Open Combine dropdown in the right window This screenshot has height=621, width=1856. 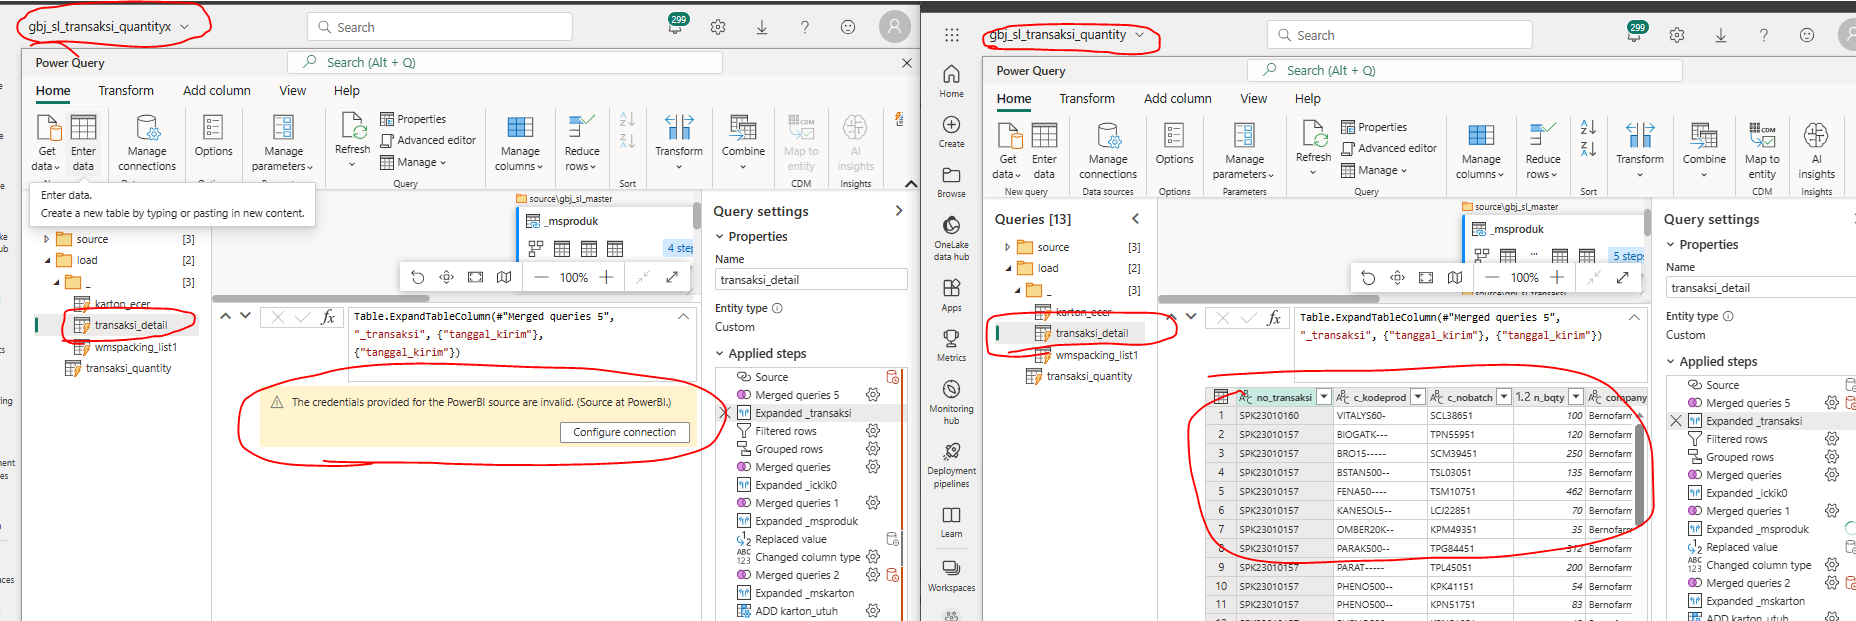pos(1704,151)
